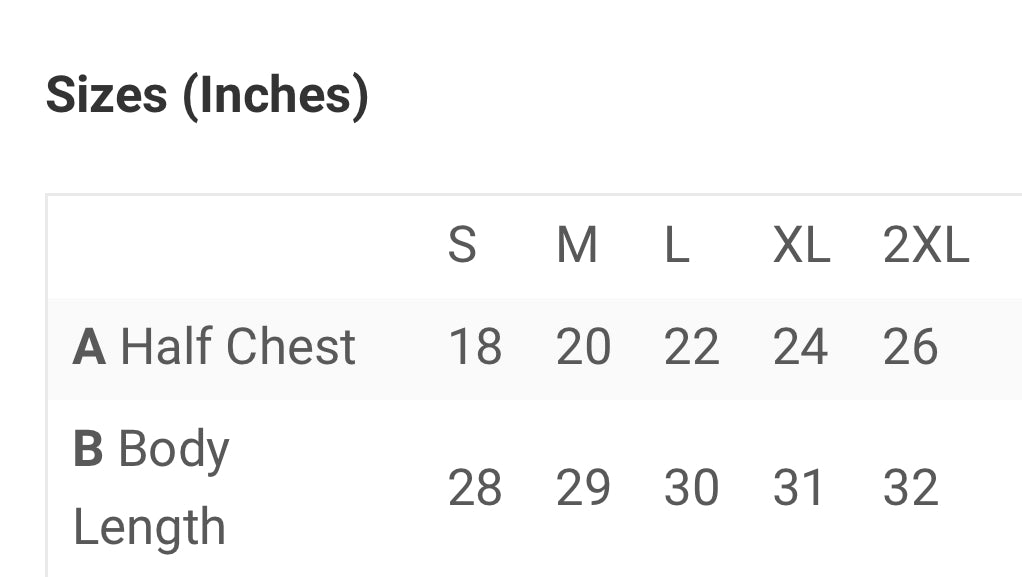Select the S size column header

[461, 245]
